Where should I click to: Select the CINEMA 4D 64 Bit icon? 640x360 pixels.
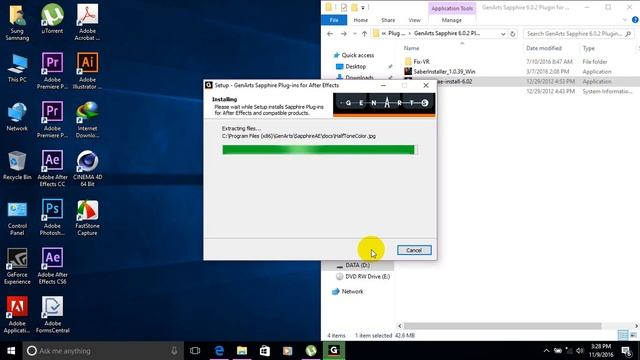click(87, 169)
